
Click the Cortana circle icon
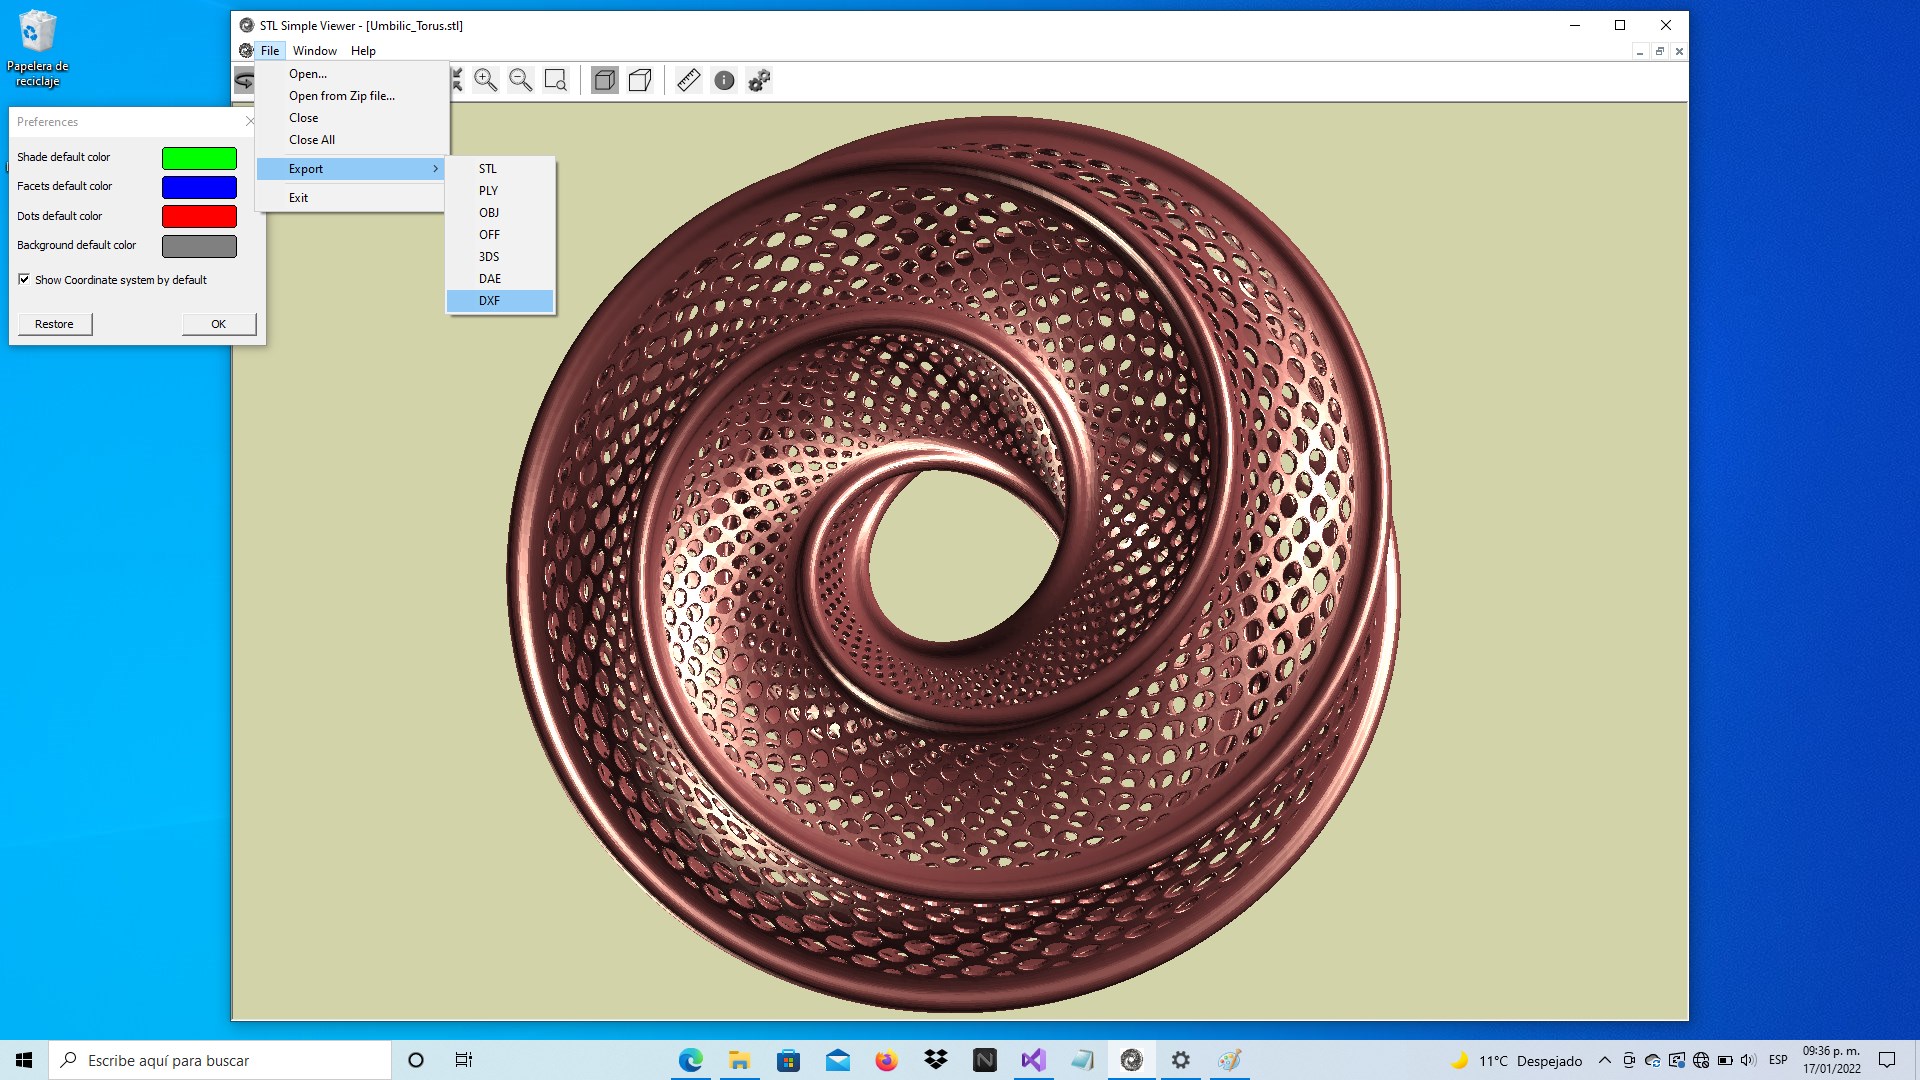416,1060
